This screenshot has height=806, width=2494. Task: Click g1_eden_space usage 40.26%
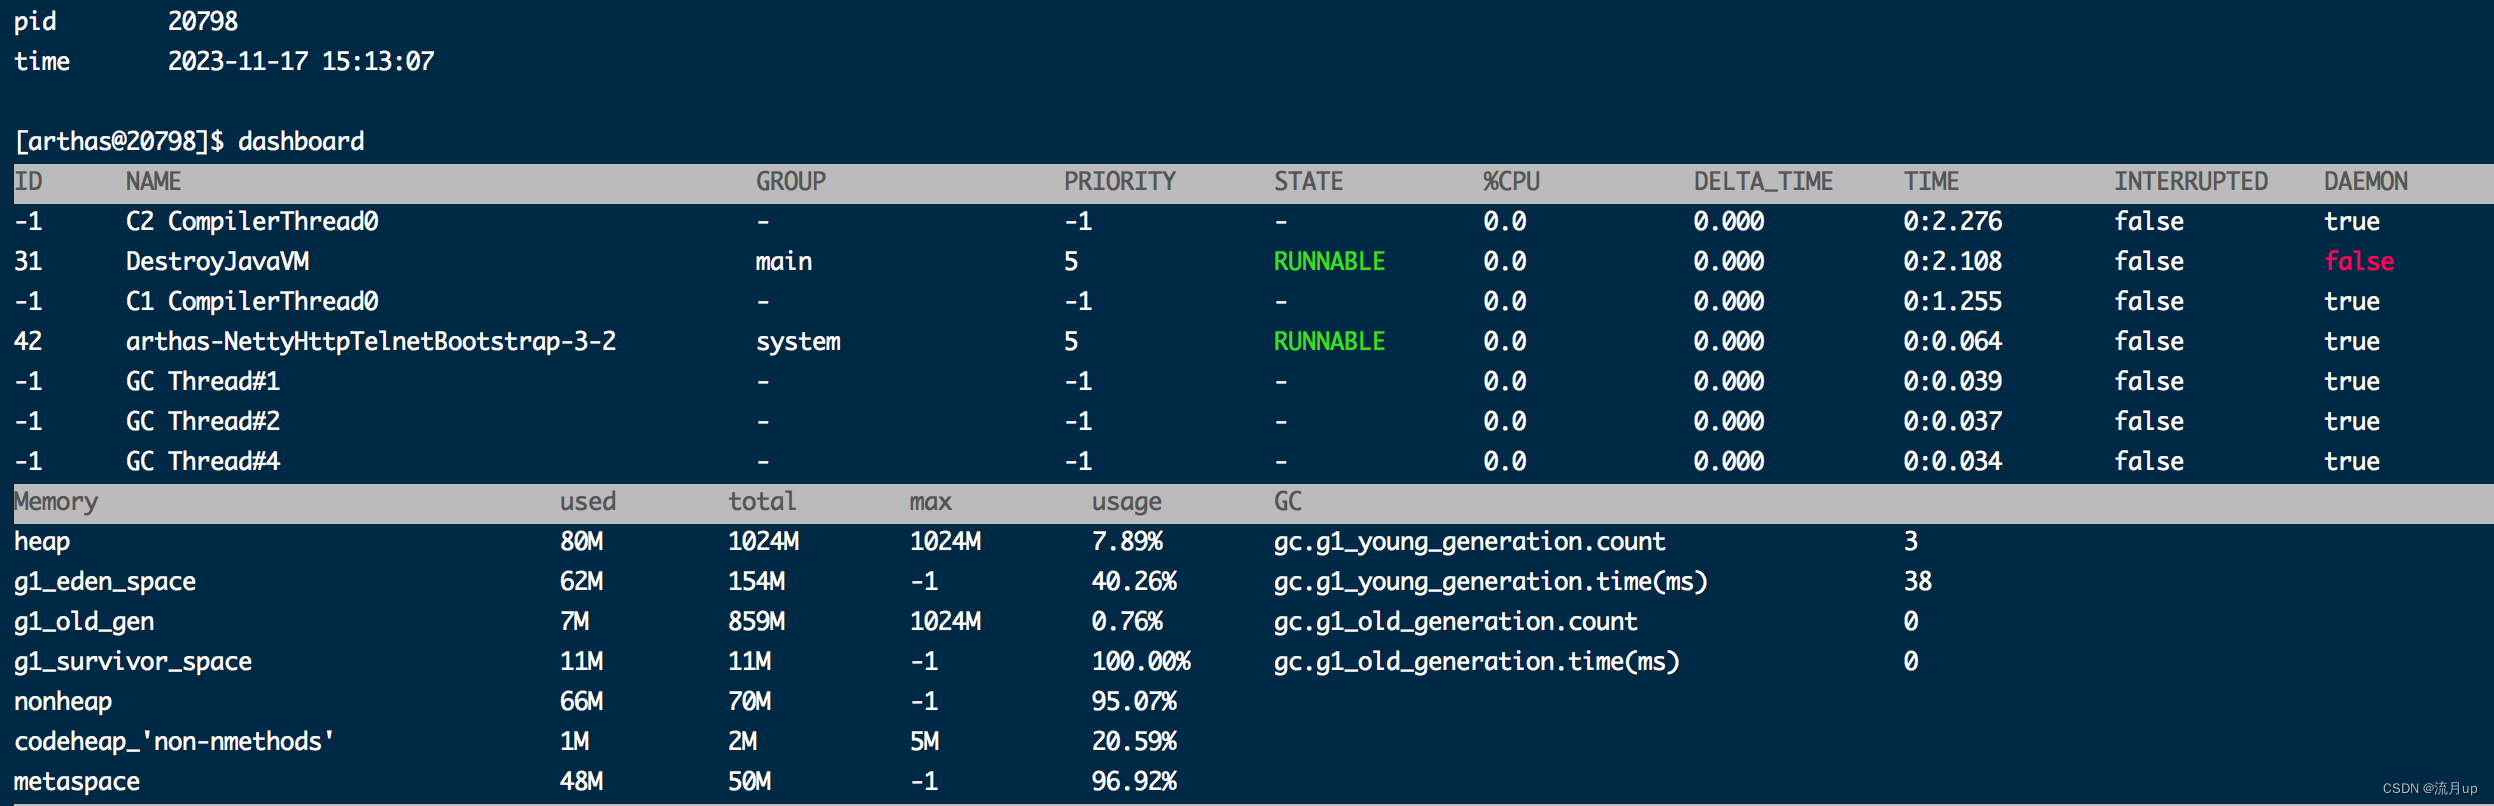tap(1134, 581)
